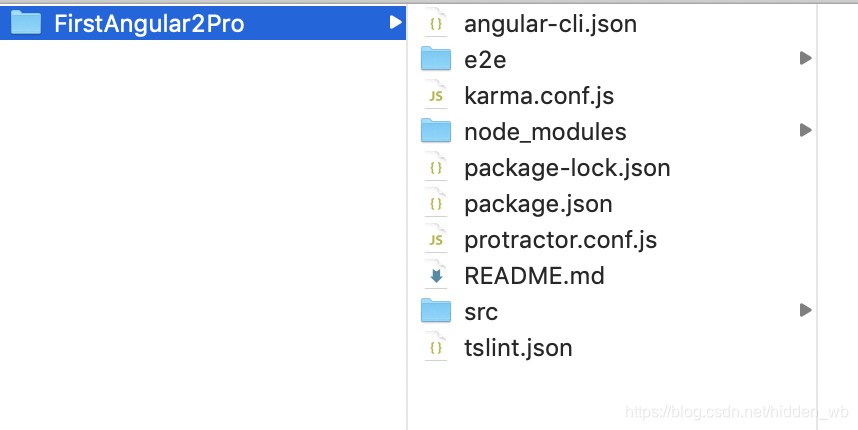Select the src folder name

pos(481,312)
